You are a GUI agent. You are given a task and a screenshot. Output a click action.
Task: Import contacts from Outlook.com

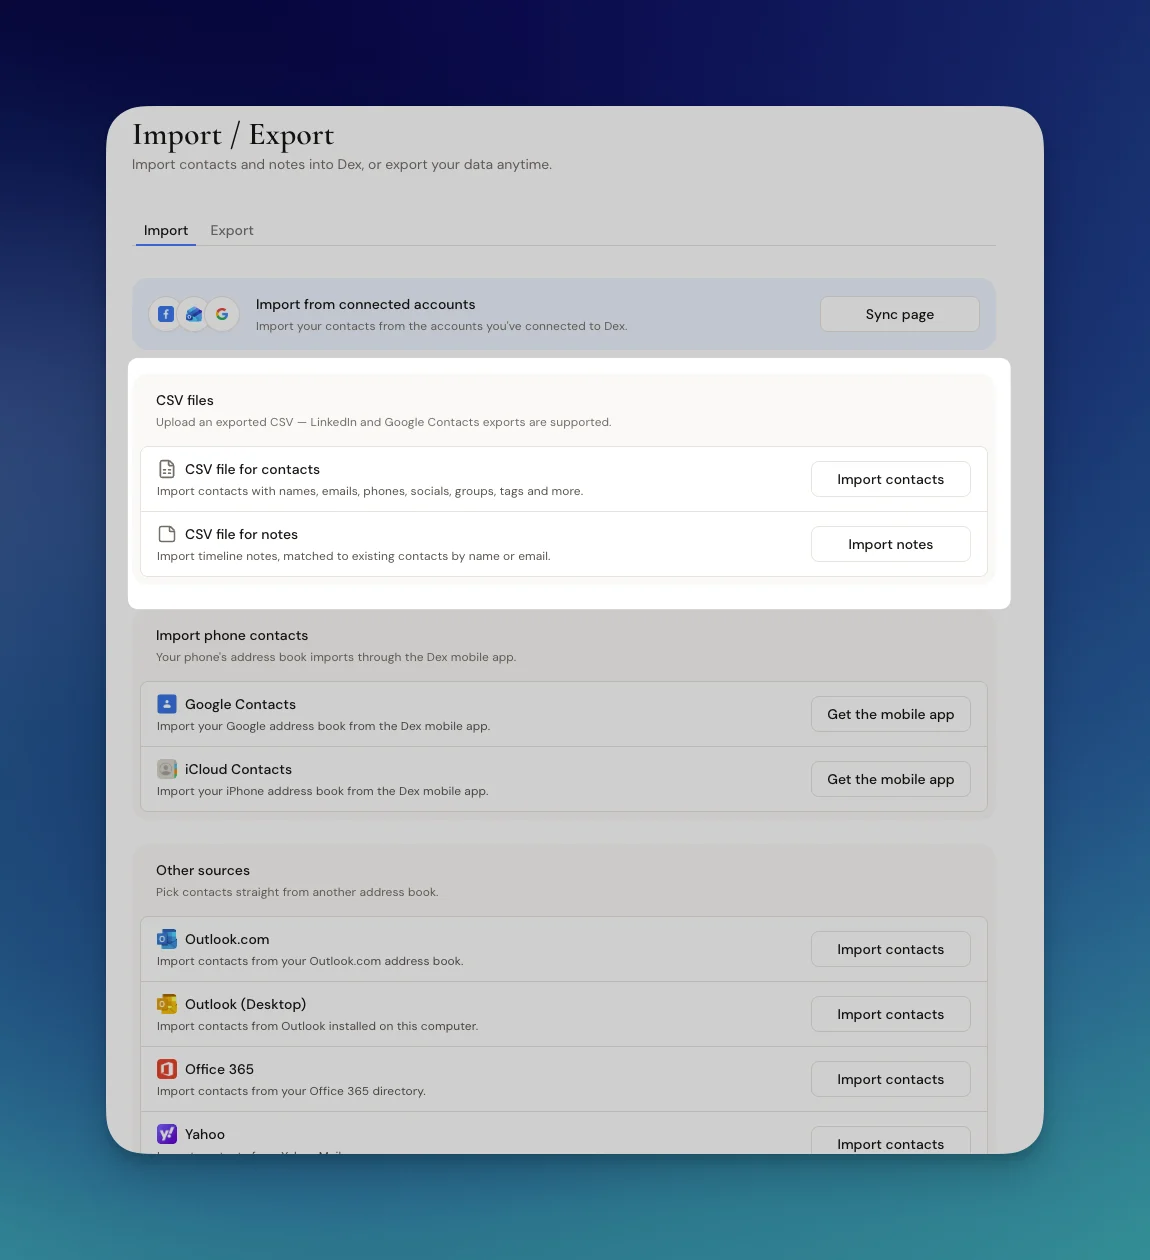pyautogui.click(x=891, y=949)
